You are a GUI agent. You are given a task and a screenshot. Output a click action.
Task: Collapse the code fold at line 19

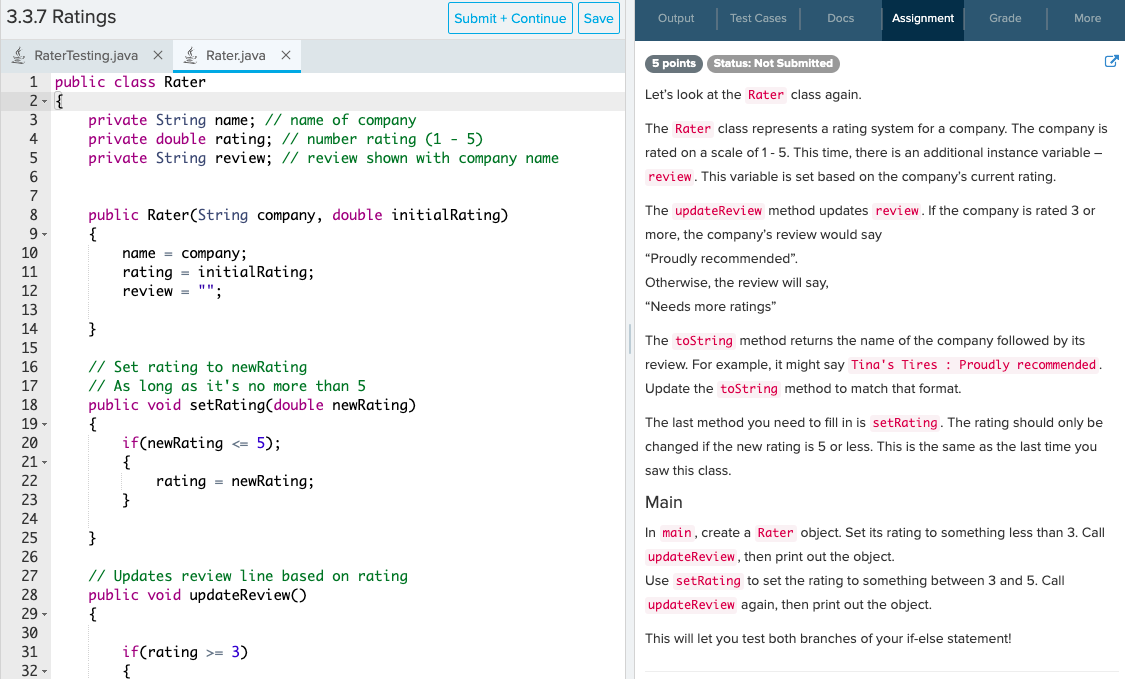[44, 424]
